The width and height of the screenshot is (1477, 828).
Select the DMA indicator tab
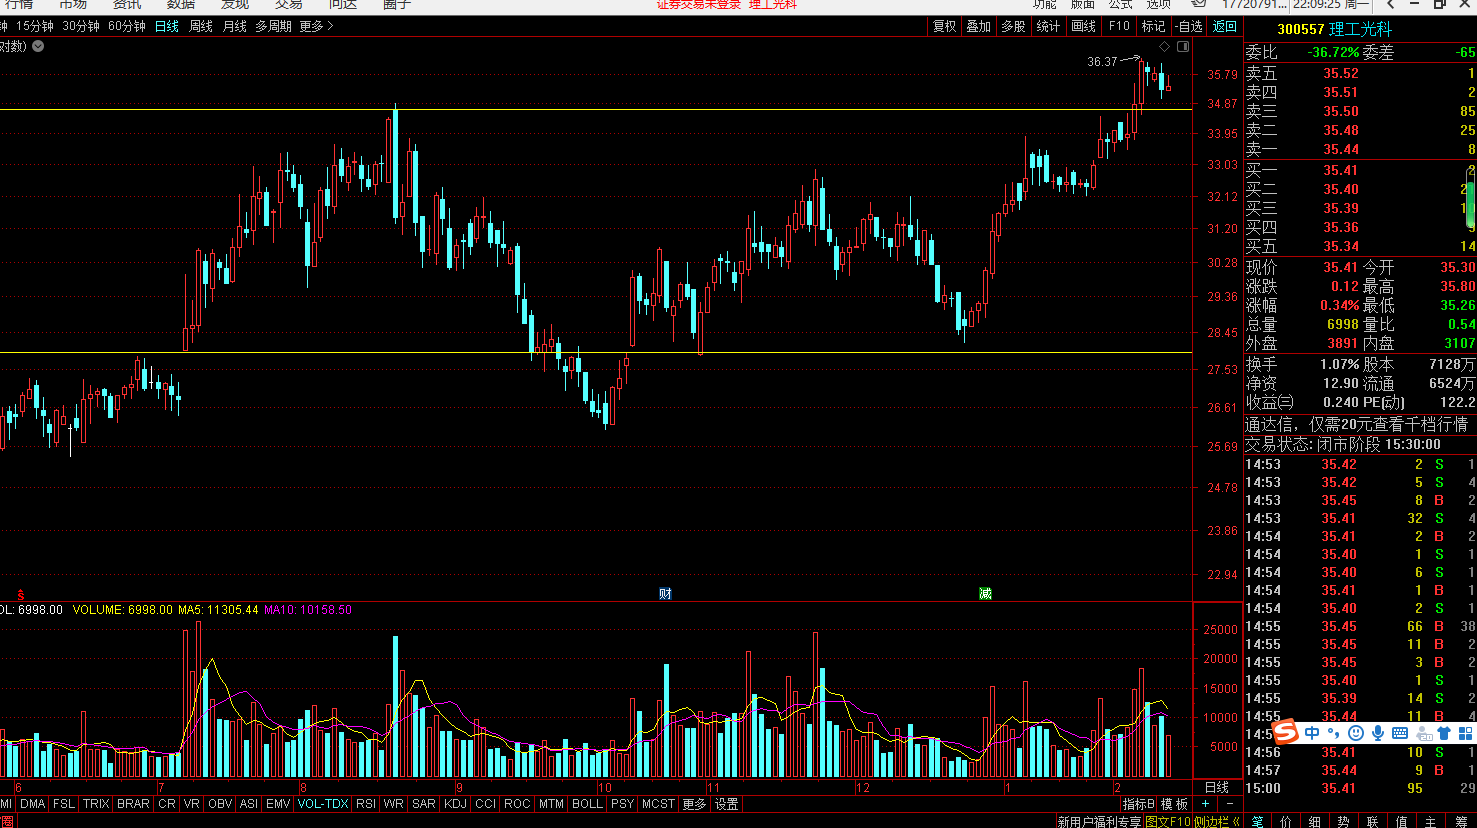point(33,804)
